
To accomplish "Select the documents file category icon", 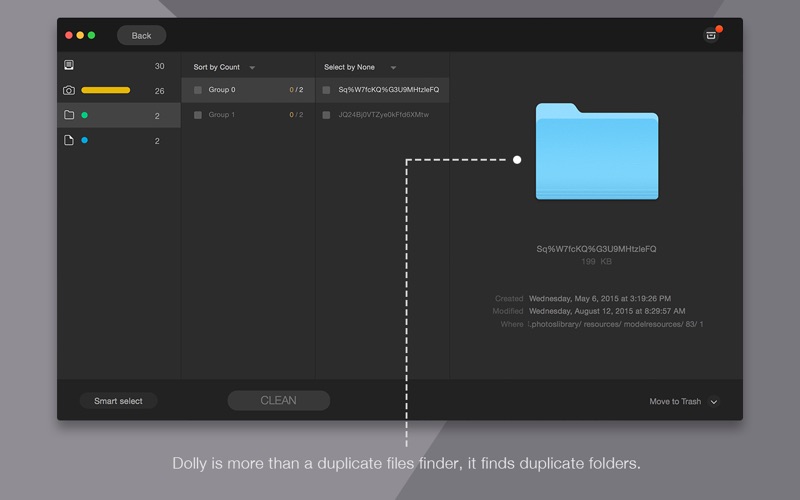I will coord(69,140).
